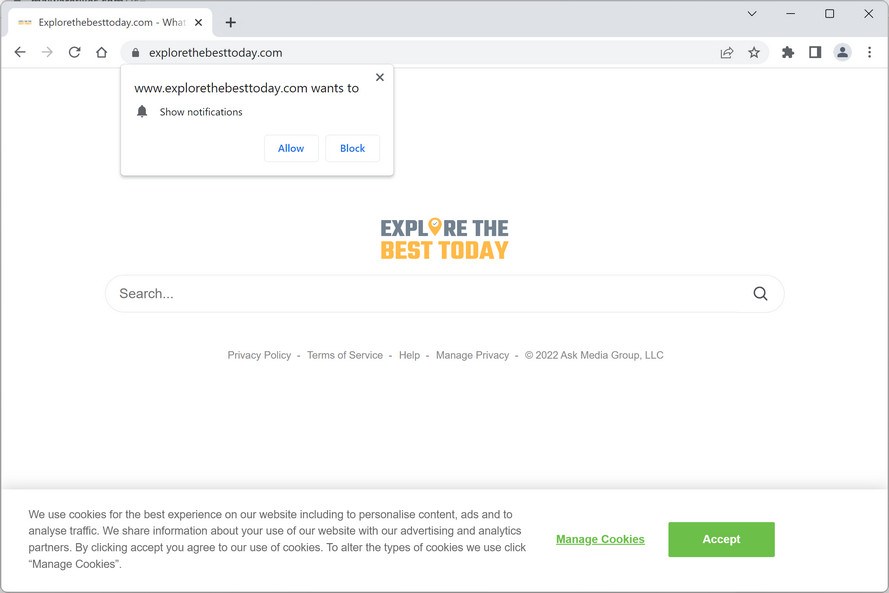The image size is (889, 593).
Task: Open the browser home page icon
Action: [x=101, y=52]
